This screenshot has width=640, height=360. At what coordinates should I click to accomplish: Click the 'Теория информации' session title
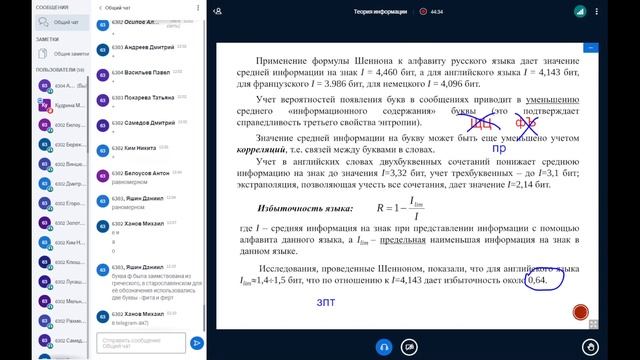380,12
